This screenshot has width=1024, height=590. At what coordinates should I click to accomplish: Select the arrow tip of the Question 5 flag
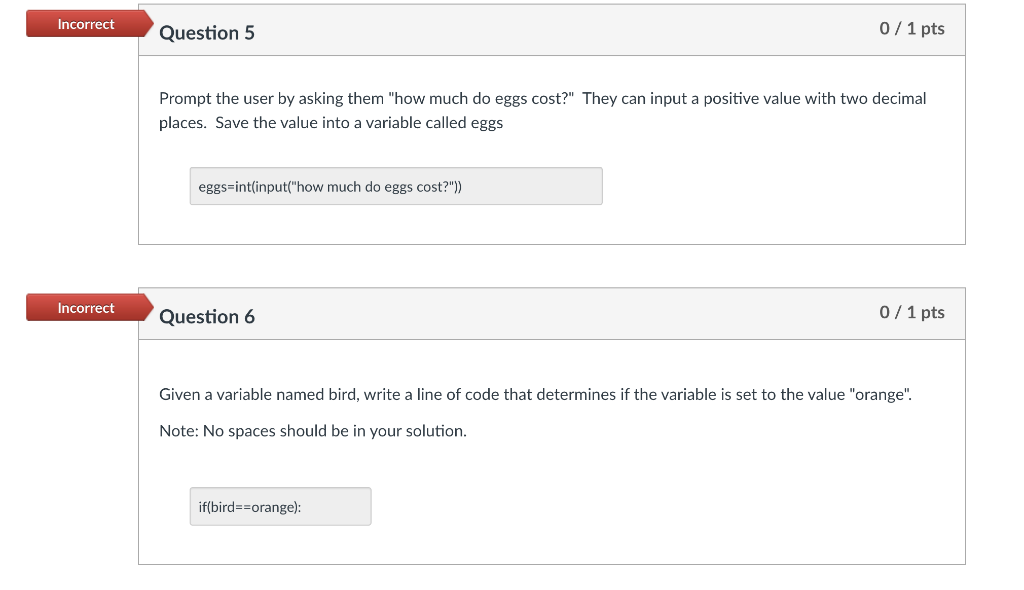tap(150, 23)
